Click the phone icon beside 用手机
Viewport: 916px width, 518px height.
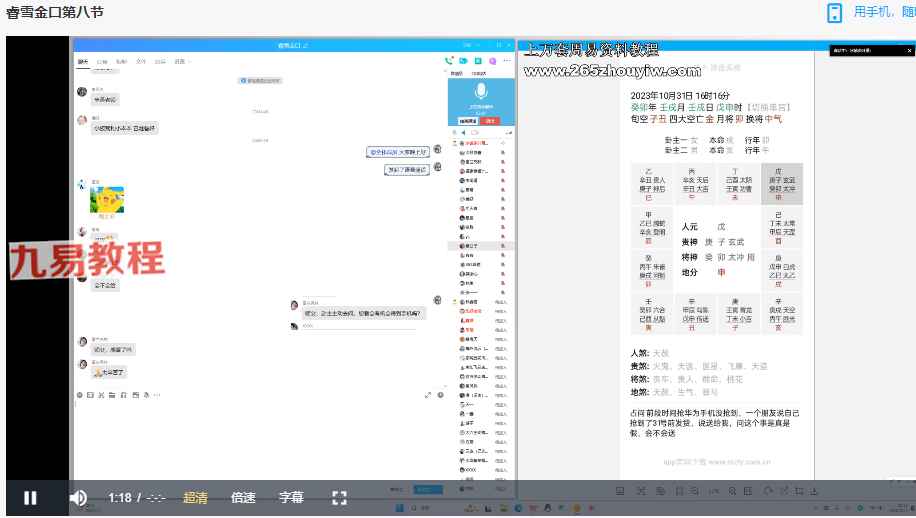pyautogui.click(x=834, y=12)
